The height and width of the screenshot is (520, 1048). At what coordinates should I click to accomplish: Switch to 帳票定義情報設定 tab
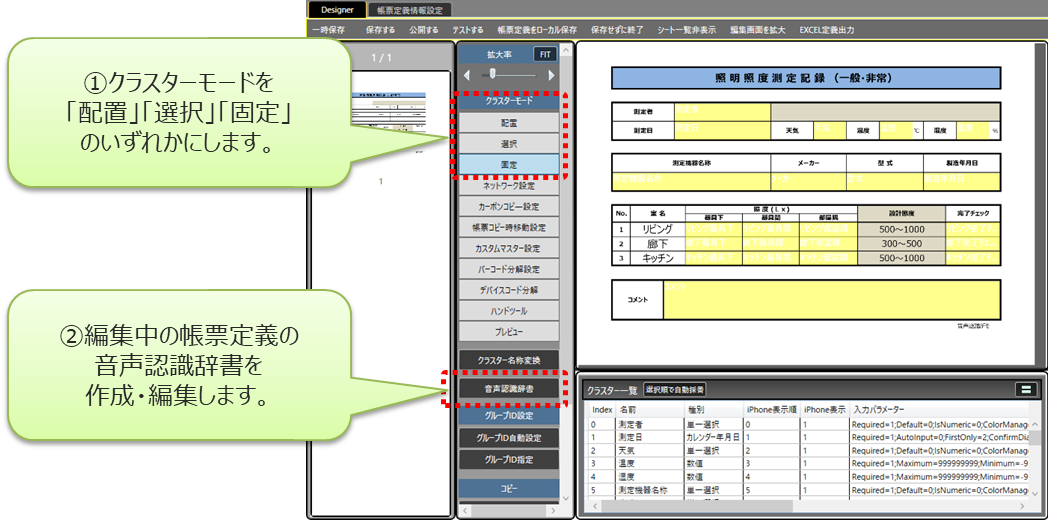(410, 10)
